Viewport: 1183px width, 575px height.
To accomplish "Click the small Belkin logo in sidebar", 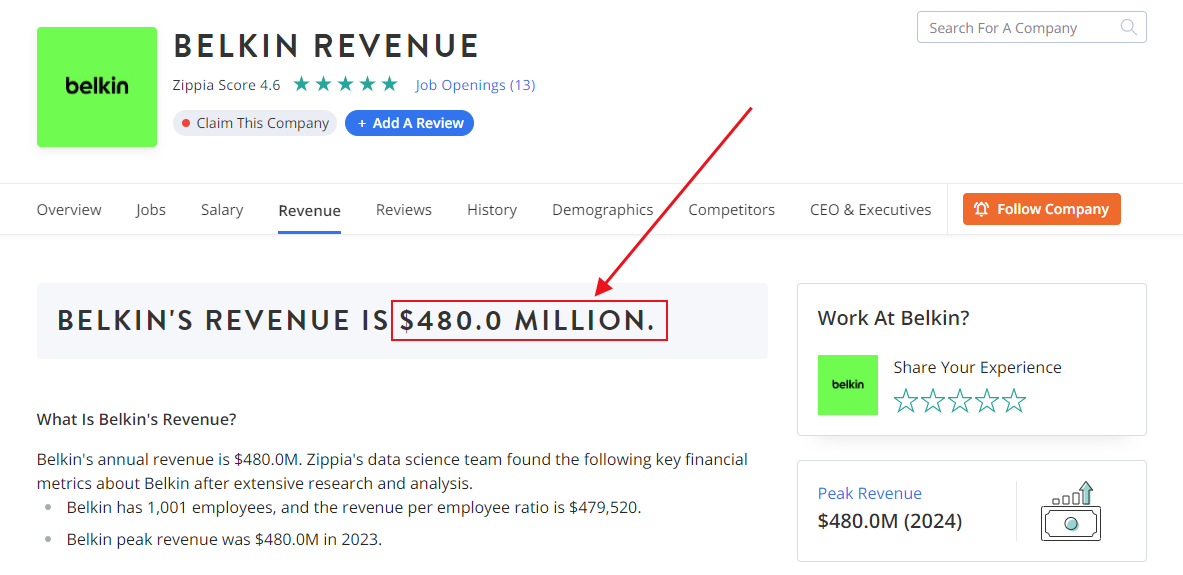I will click(847, 385).
